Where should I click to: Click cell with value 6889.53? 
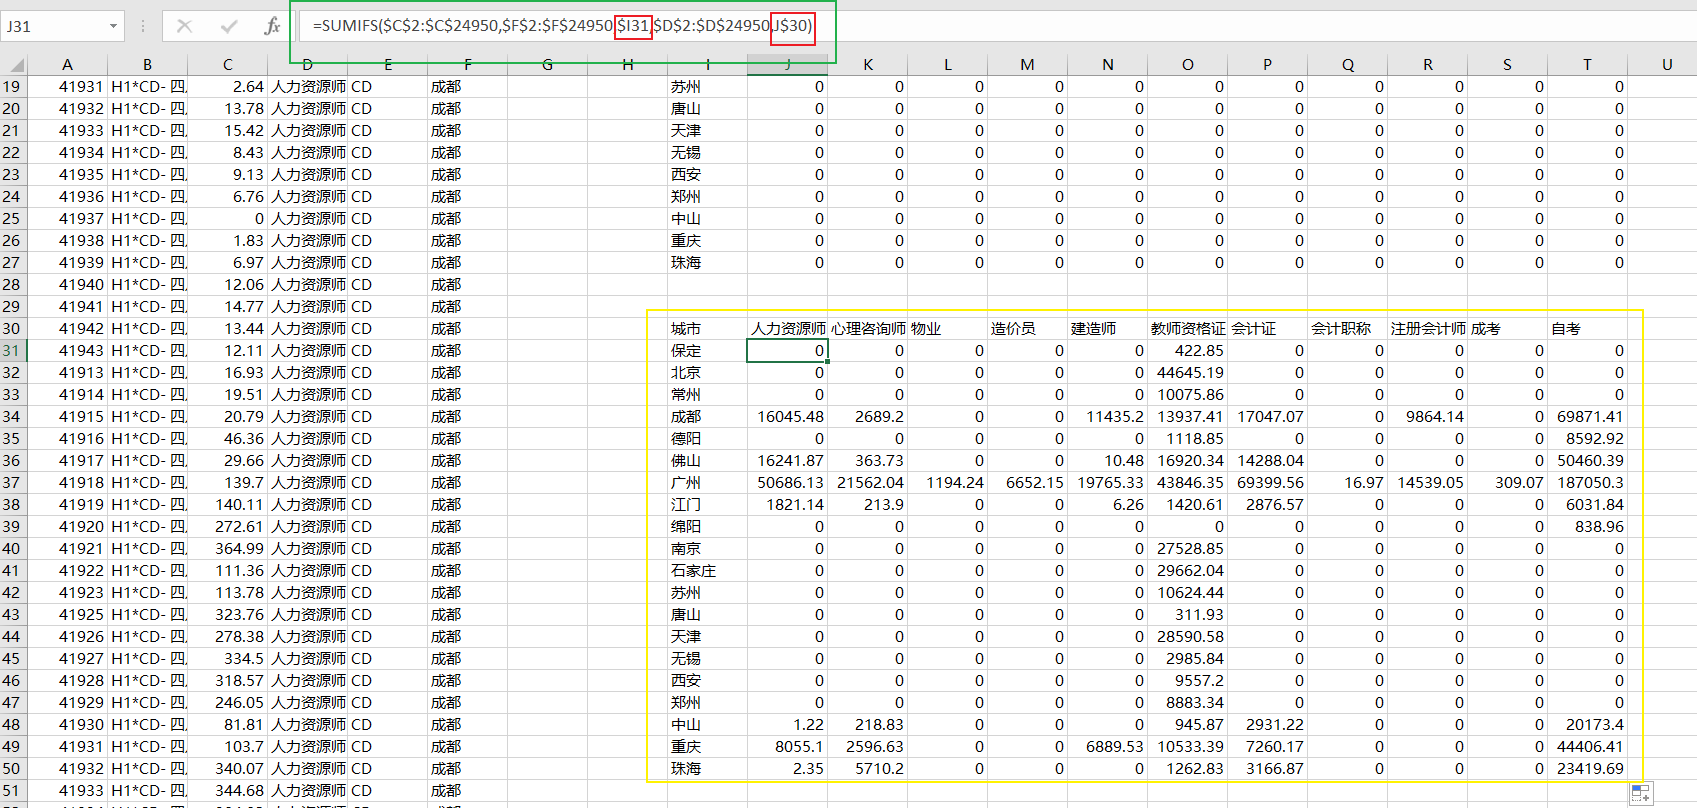tap(1108, 747)
